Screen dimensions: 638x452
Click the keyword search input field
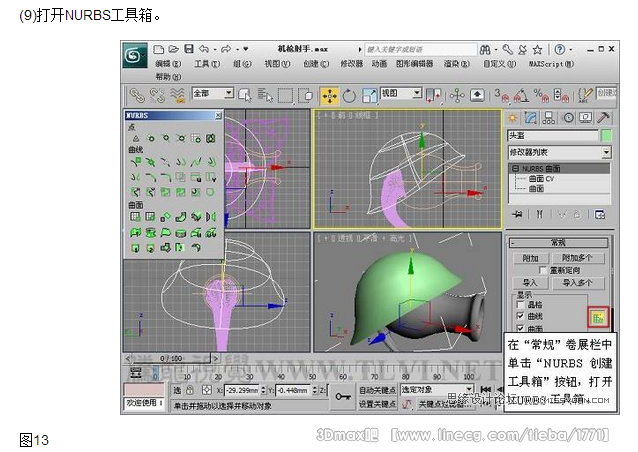coord(420,50)
